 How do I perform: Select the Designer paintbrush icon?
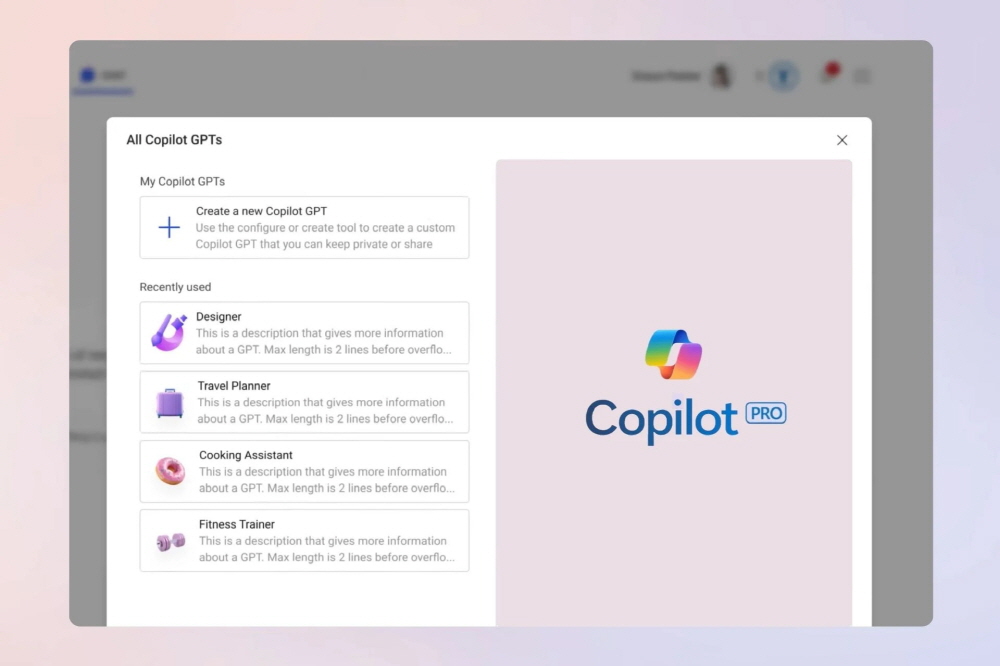[169, 332]
